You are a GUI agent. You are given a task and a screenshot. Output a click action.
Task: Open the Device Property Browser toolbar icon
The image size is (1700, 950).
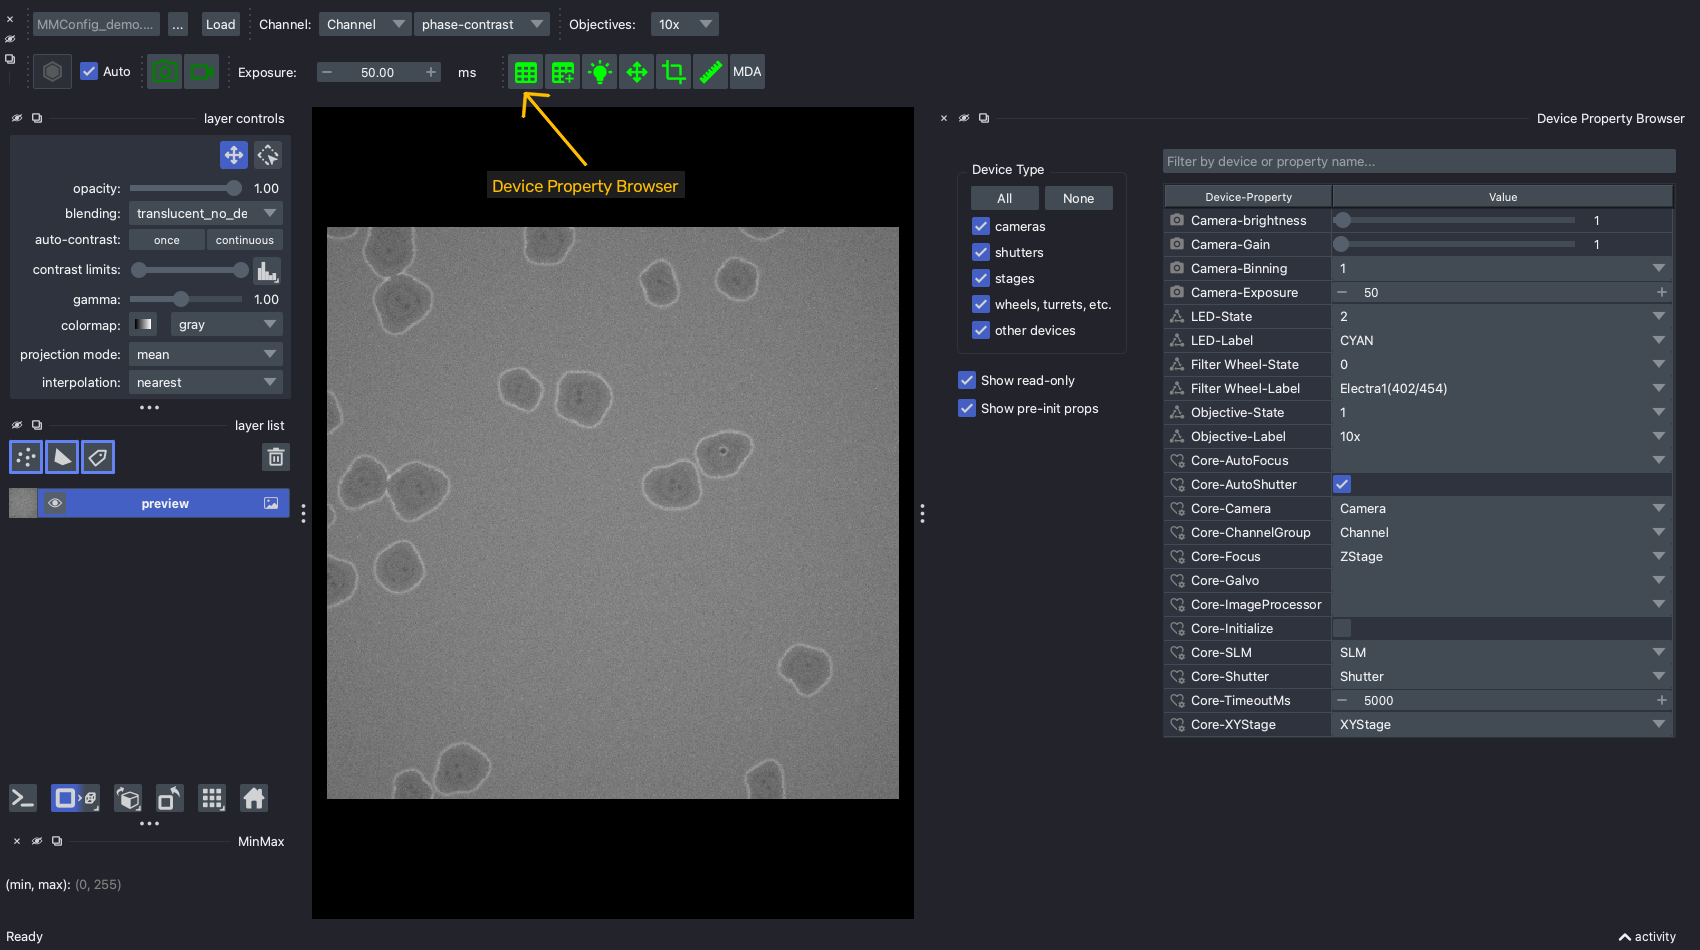coord(525,72)
